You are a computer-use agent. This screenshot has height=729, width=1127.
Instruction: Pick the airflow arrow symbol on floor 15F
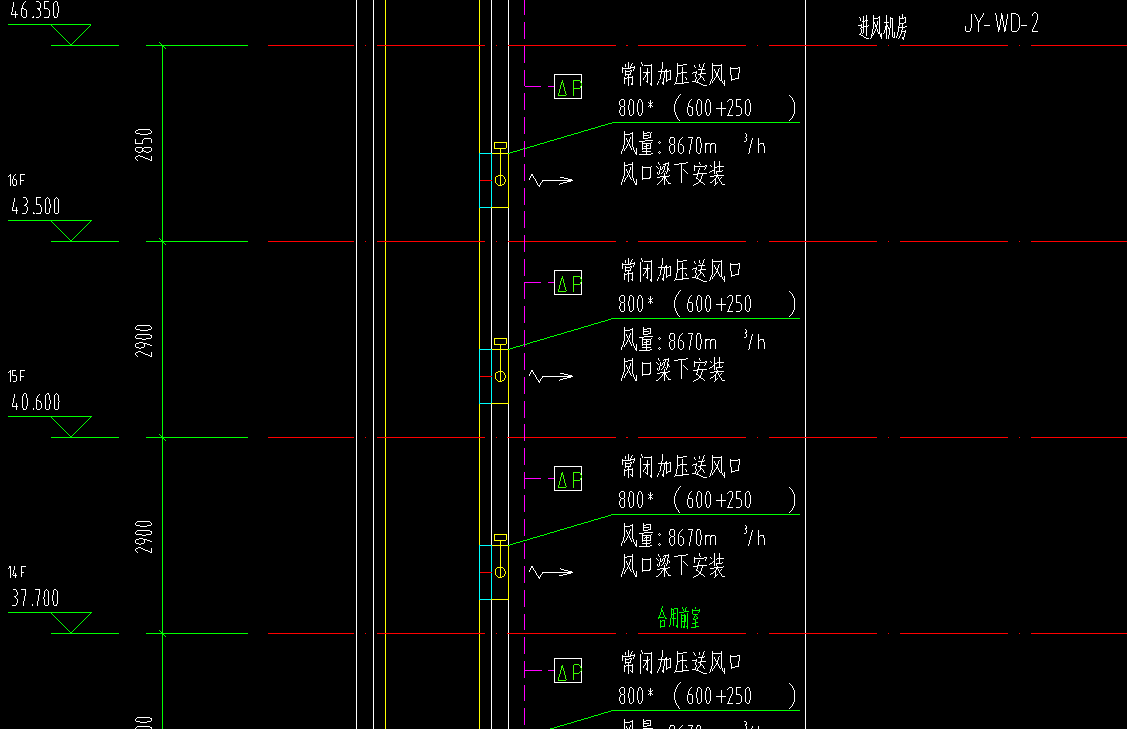(551, 376)
